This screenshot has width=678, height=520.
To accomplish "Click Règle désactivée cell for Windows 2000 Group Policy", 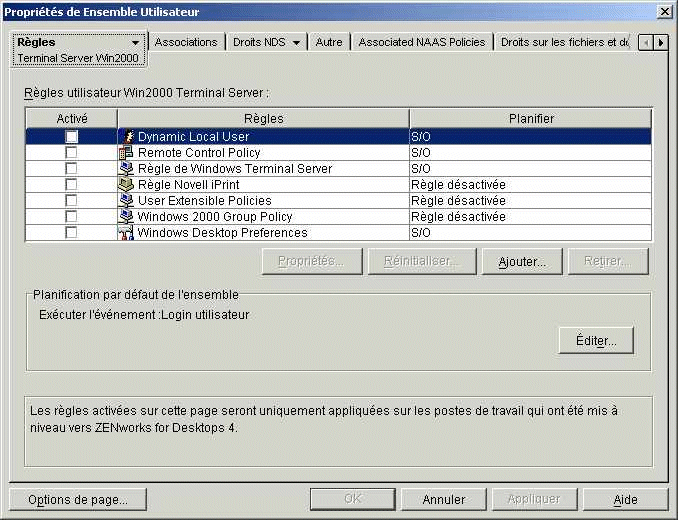I will (x=530, y=217).
